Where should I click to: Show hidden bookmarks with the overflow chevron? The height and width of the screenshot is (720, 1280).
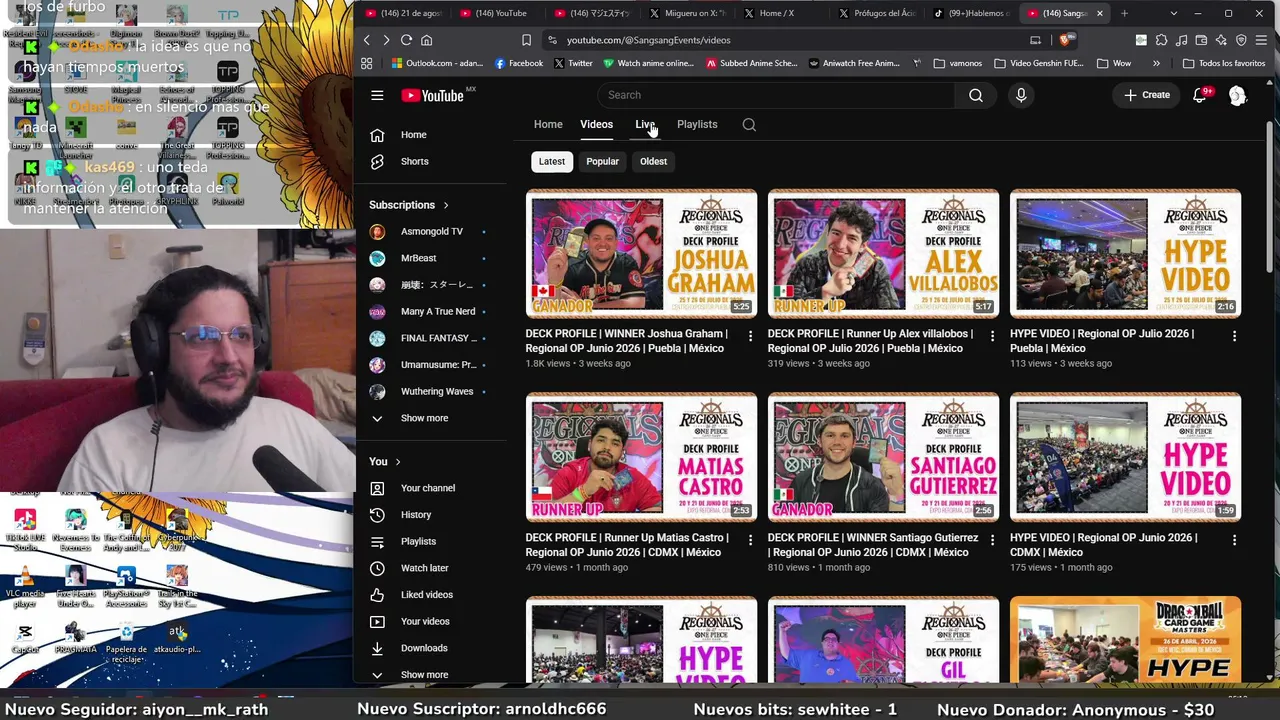tap(1156, 63)
